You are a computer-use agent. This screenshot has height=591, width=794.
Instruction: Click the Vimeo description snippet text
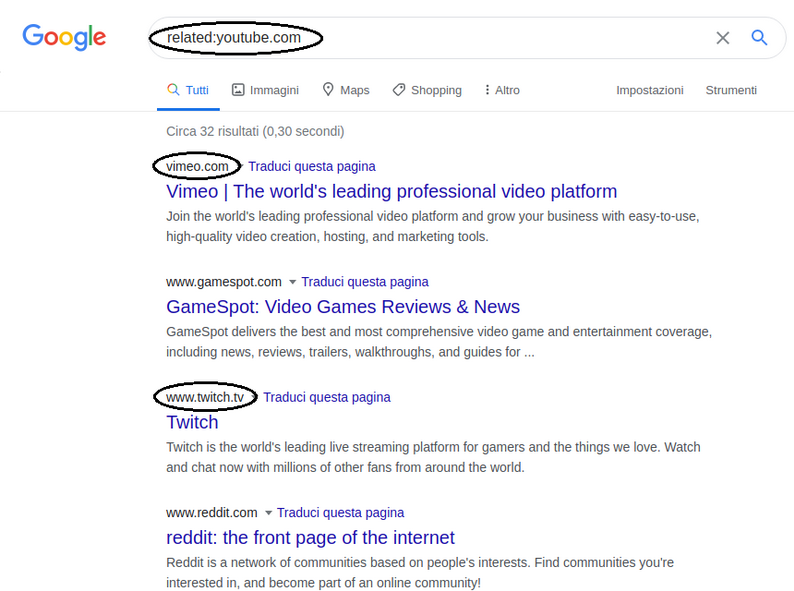[x=433, y=227]
